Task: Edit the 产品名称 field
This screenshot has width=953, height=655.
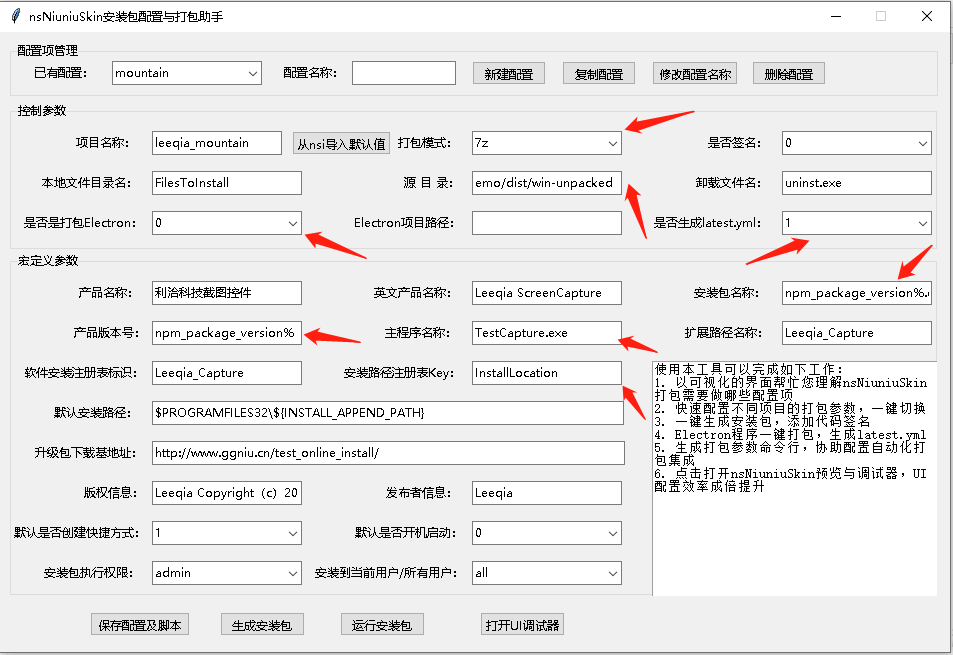Action: click(x=227, y=293)
